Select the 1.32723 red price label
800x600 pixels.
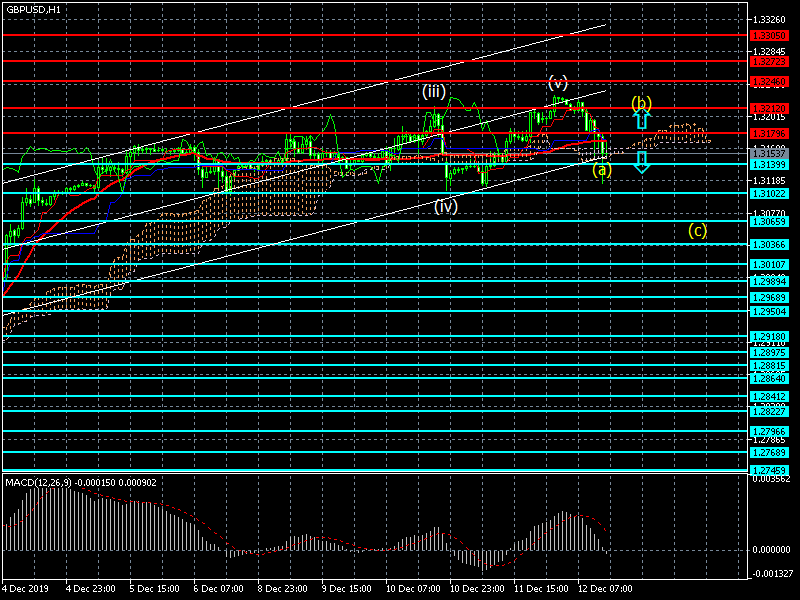click(769, 61)
